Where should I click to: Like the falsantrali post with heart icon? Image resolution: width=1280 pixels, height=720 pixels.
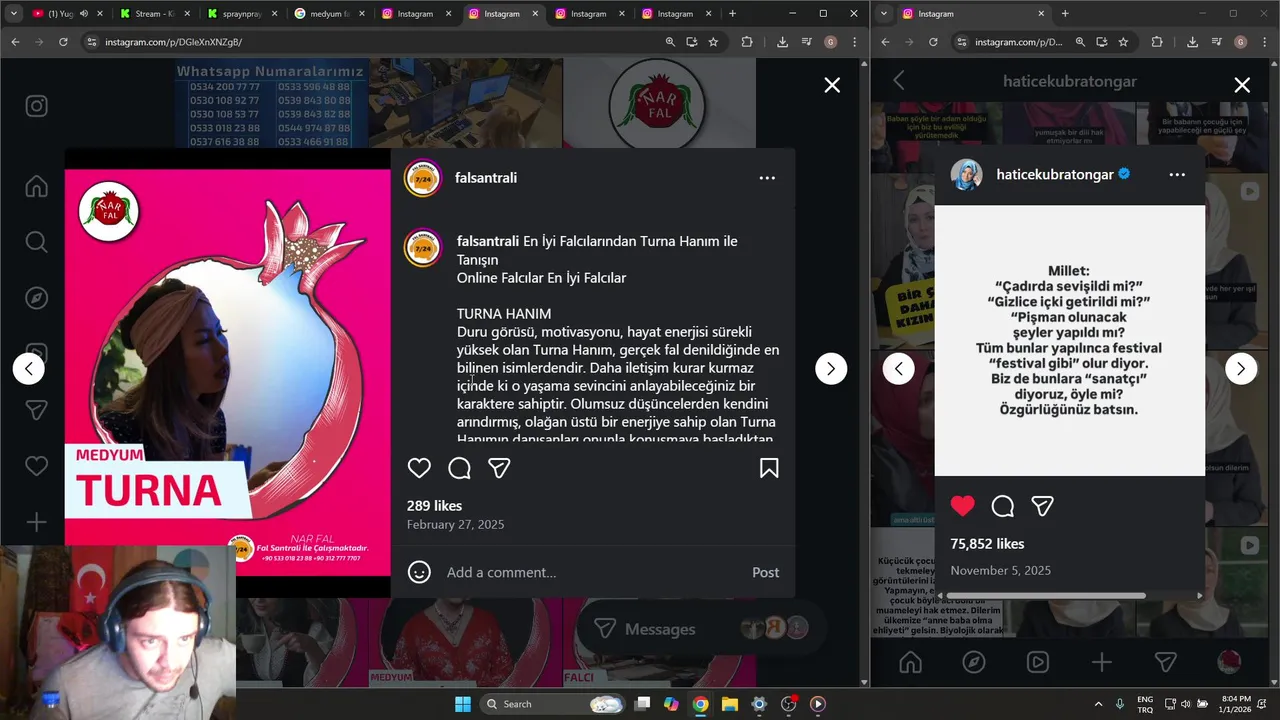[419, 468]
